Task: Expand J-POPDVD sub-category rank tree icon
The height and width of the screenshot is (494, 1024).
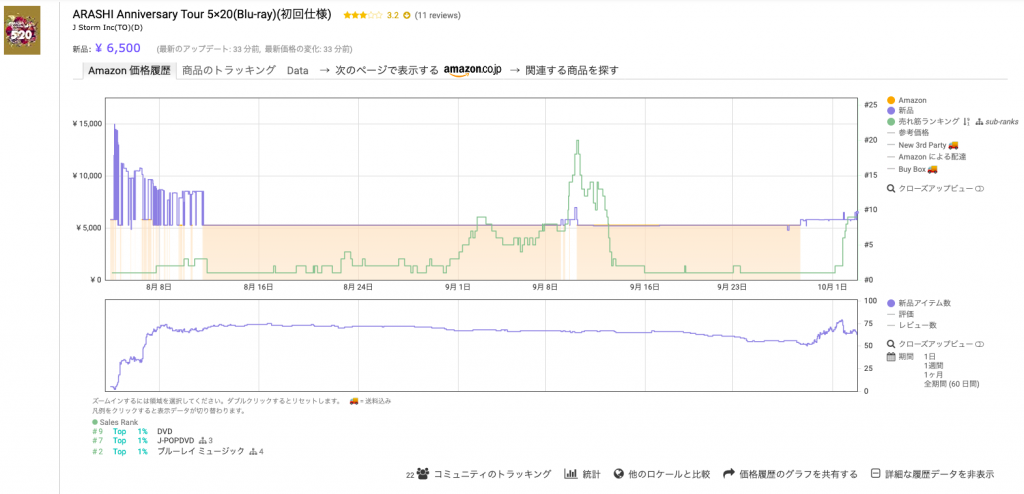Action: pos(205,440)
